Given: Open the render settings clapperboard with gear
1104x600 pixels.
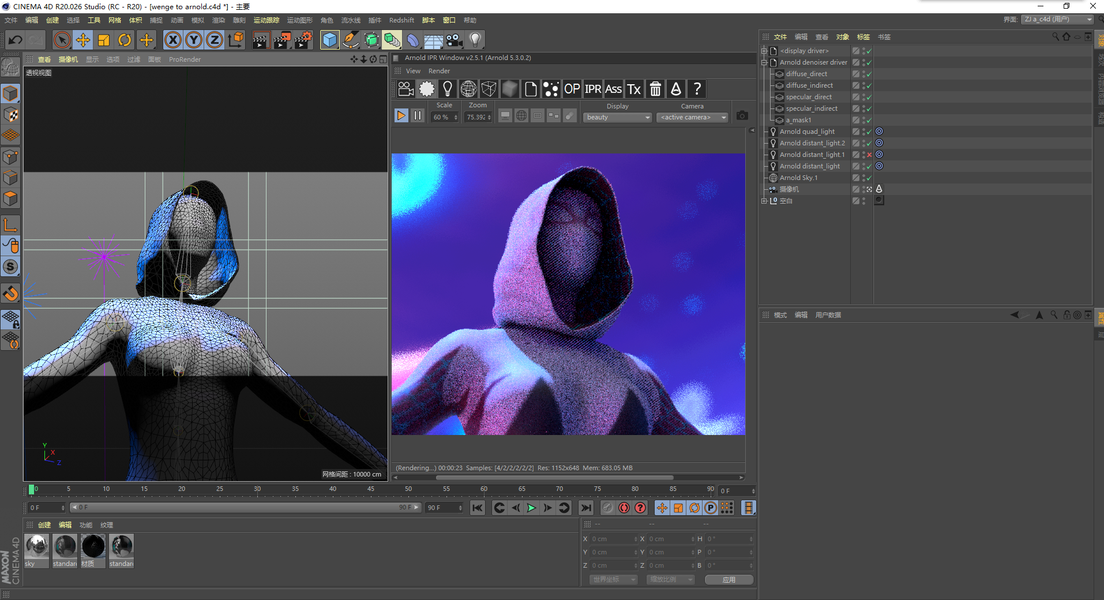Looking at the screenshot, I should [x=303, y=40].
